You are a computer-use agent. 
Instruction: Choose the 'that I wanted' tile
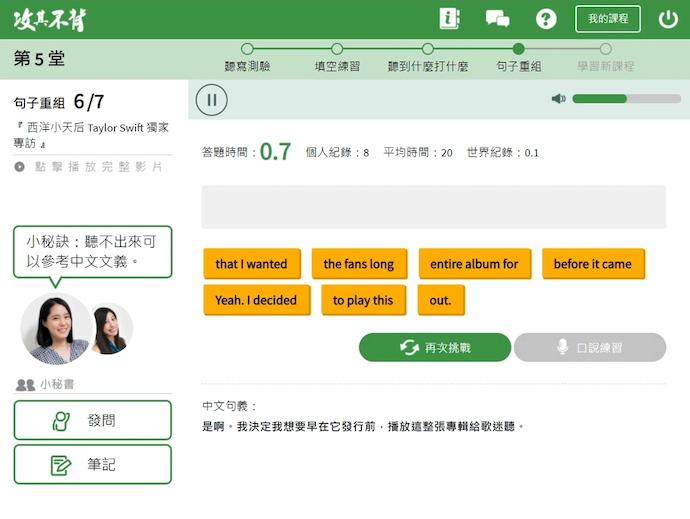tap(251, 264)
